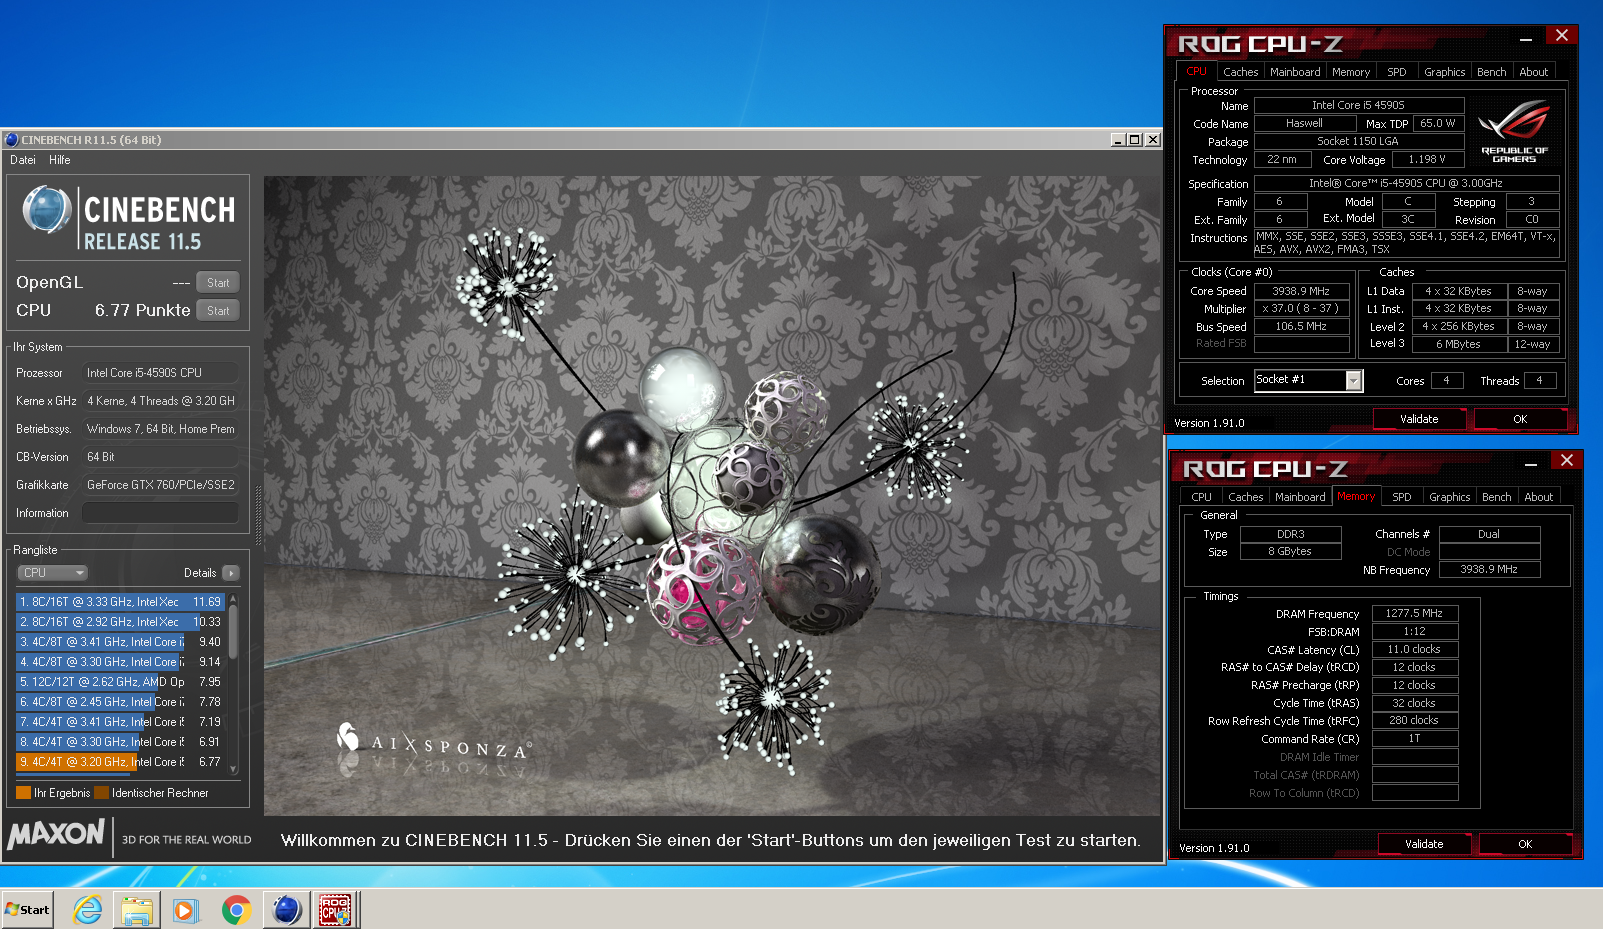
Task: Open SPD tab in upper CPU-Z
Action: [x=1397, y=72]
